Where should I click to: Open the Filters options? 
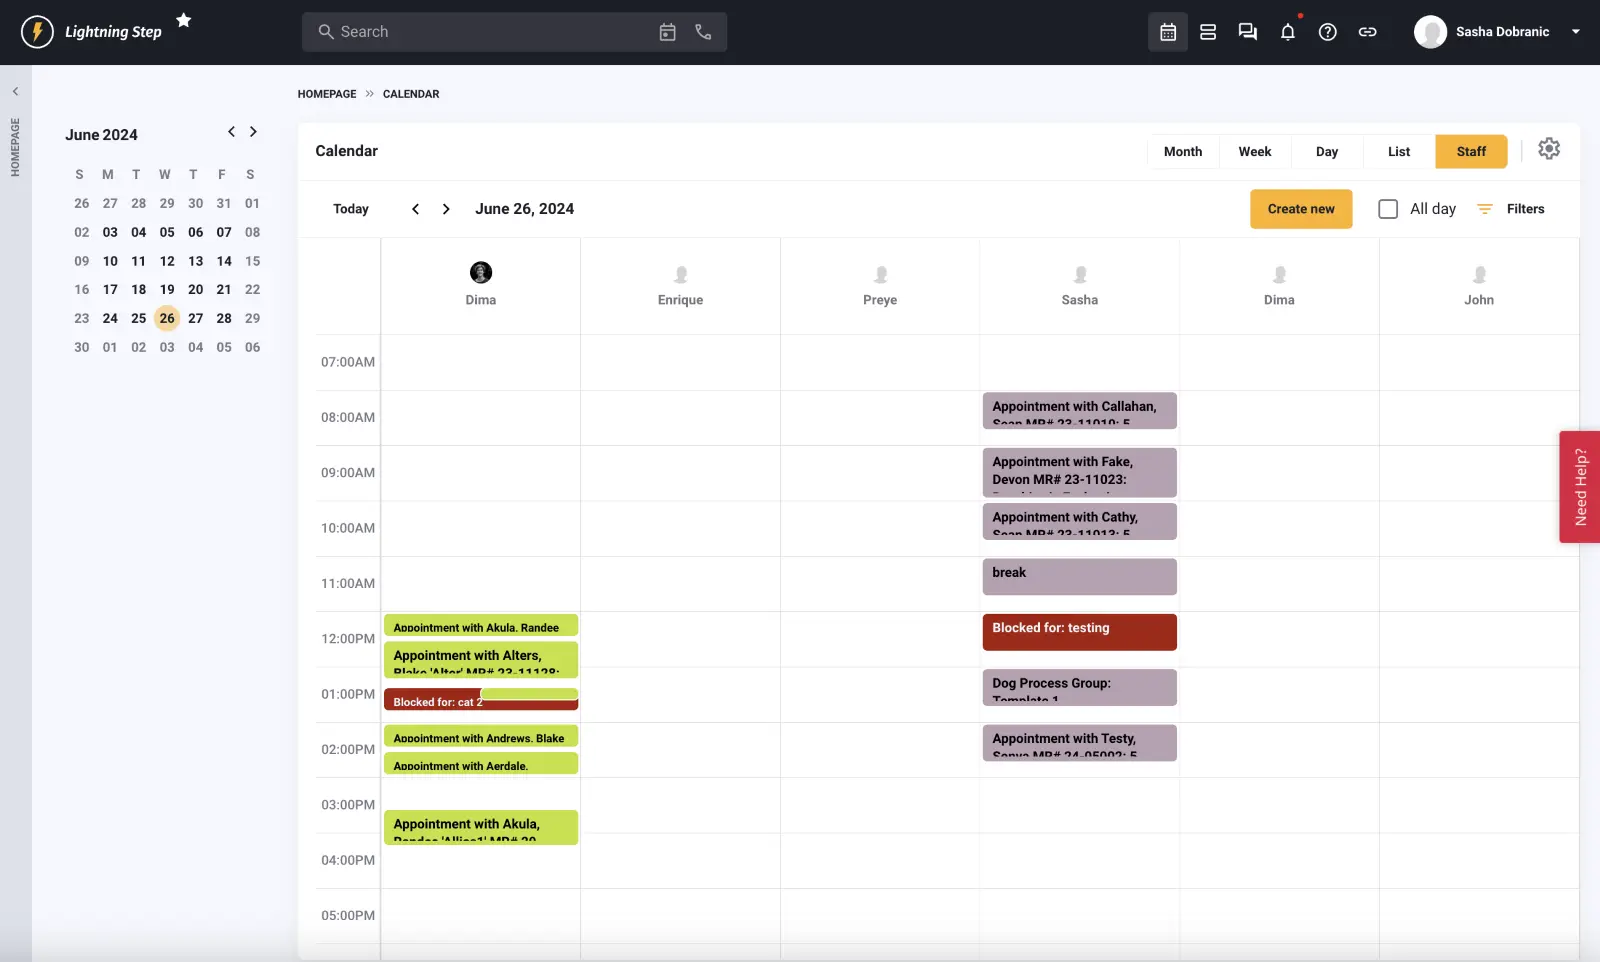[x=1512, y=208]
